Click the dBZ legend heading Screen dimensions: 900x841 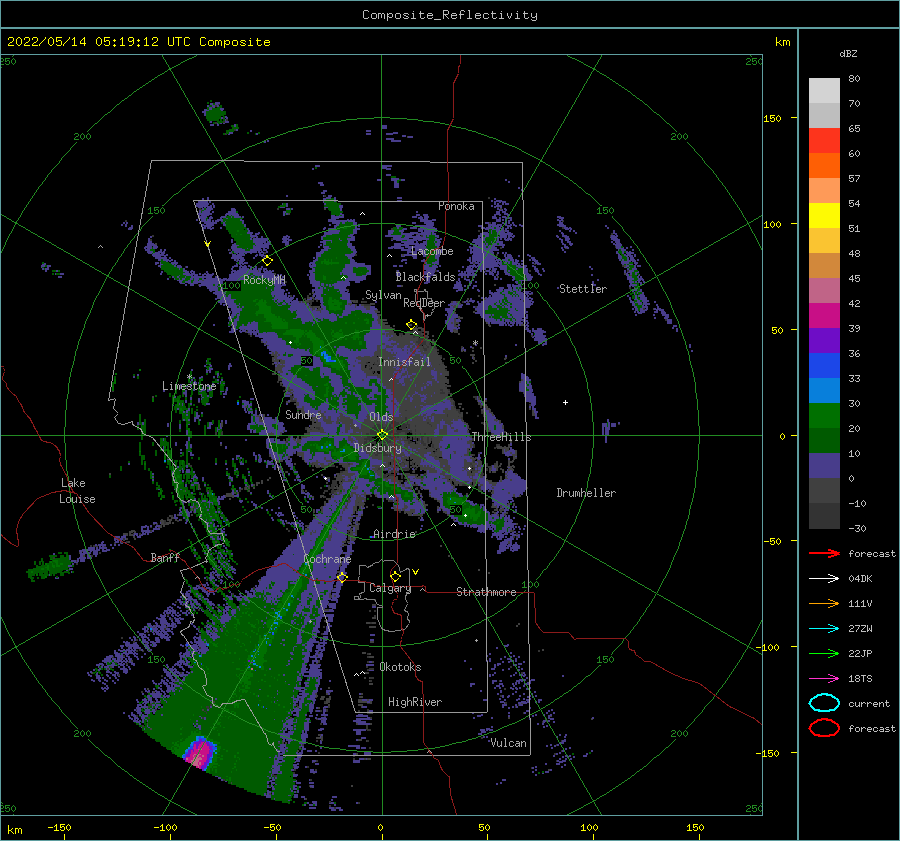point(848,53)
